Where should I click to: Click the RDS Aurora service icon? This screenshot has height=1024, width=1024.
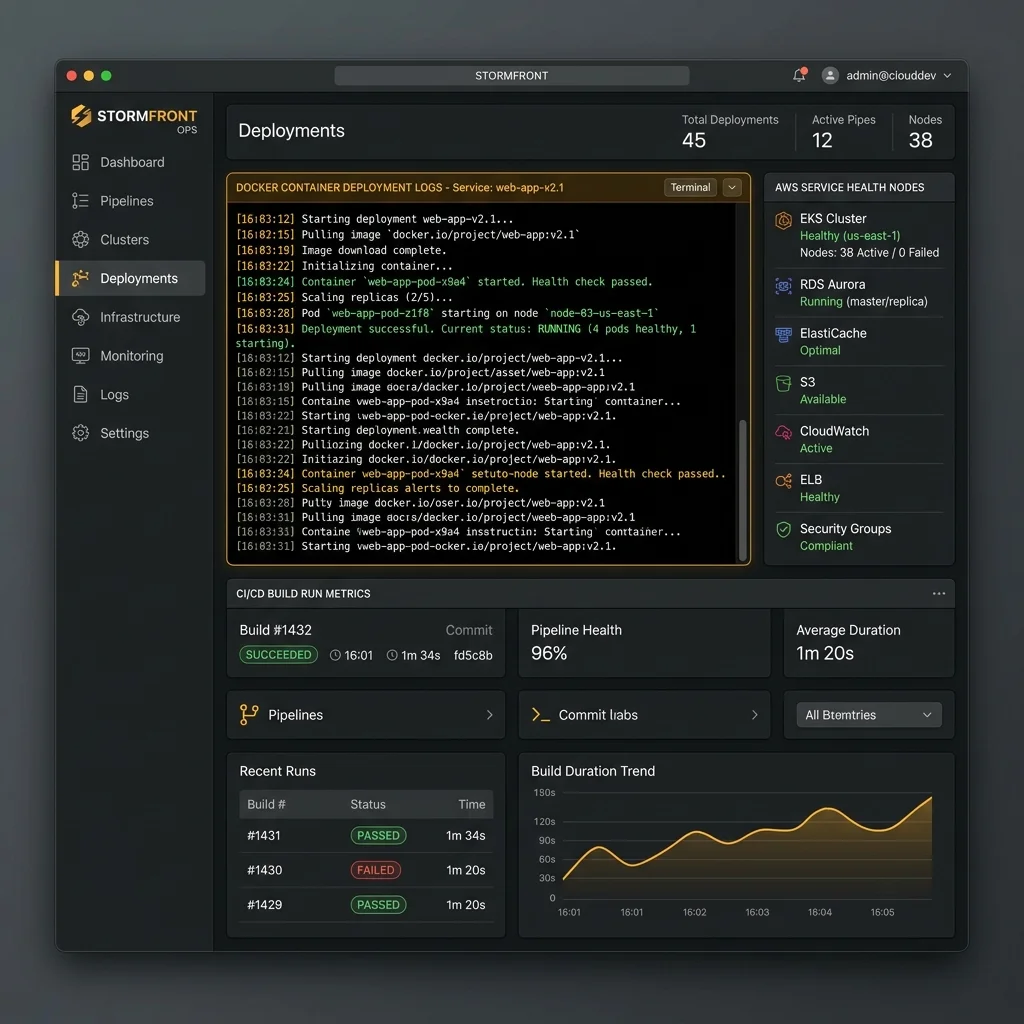(784, 286)
